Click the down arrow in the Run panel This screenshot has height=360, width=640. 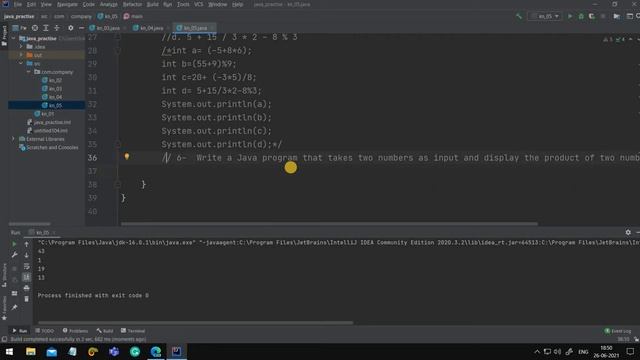tap(27, 255)
